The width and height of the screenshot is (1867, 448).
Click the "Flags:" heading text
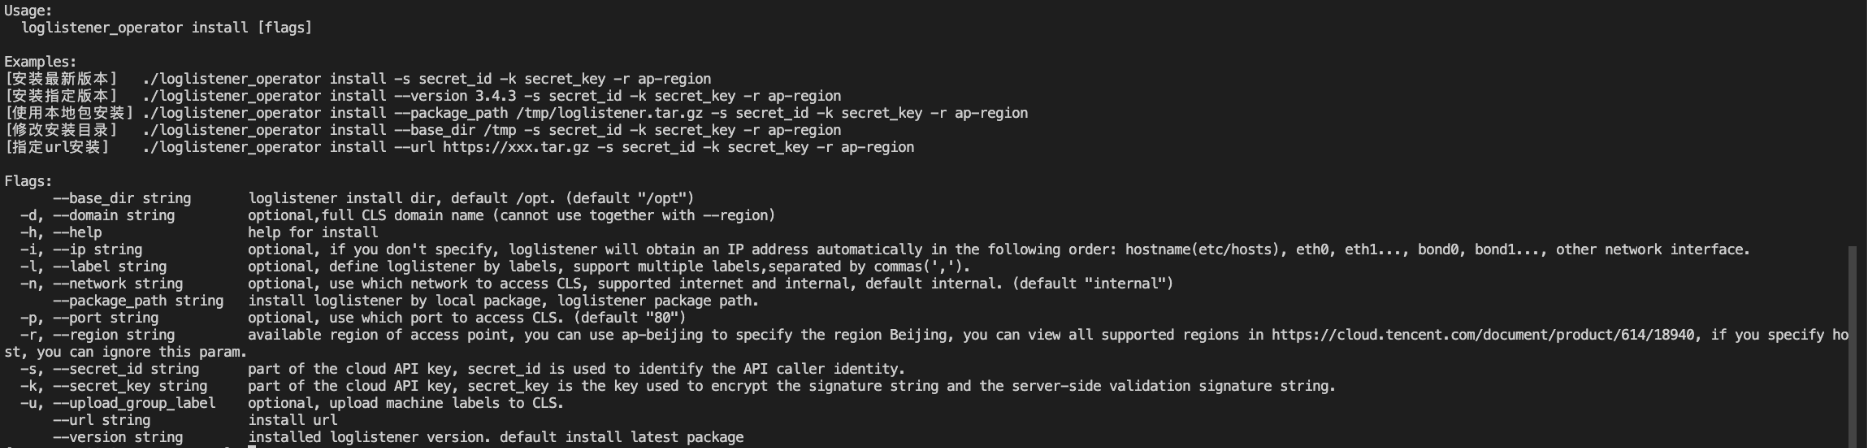coord(28,181)
